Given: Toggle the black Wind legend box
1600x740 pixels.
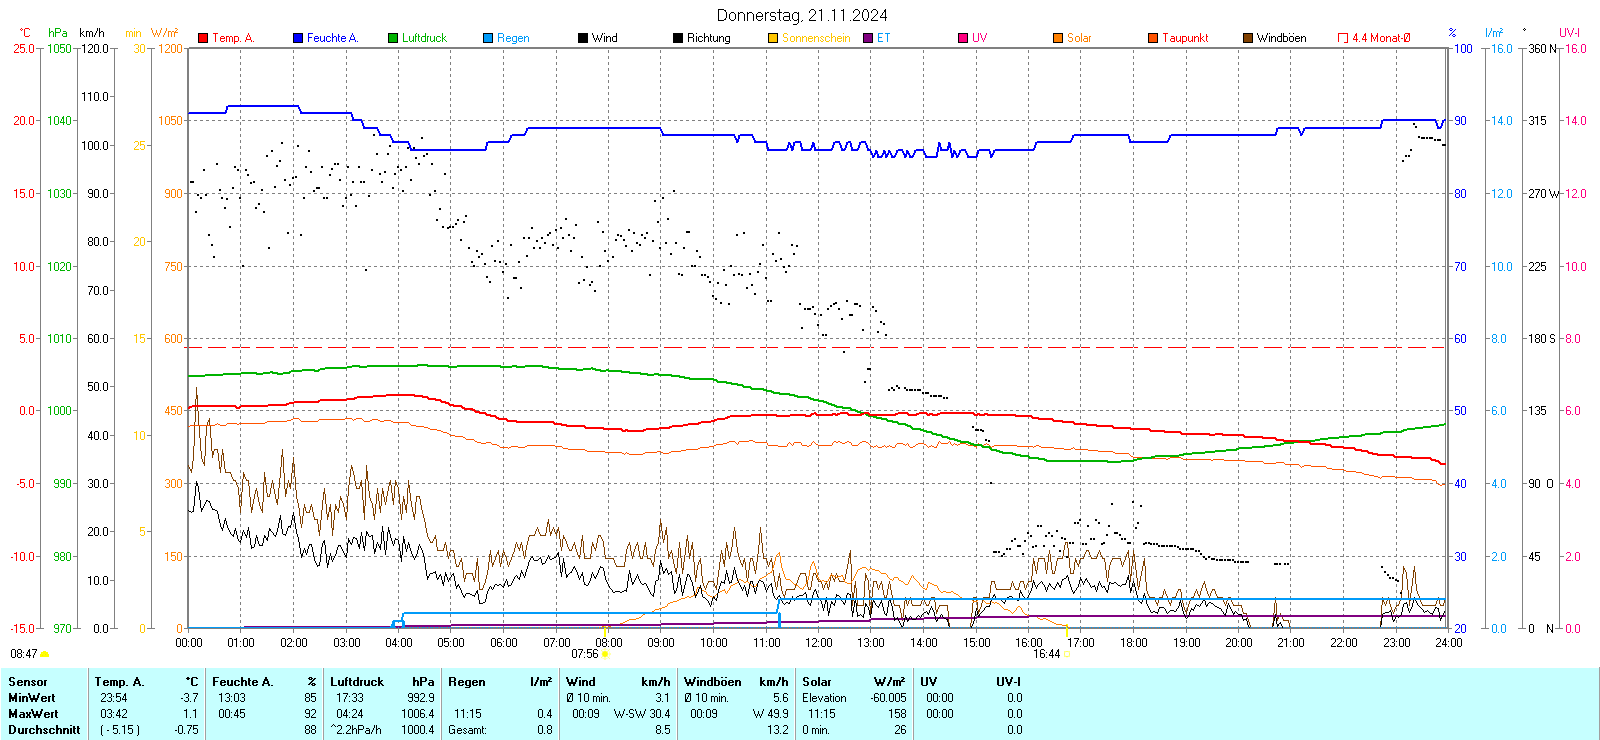Looking at the screenshot, I should point(583,38).
